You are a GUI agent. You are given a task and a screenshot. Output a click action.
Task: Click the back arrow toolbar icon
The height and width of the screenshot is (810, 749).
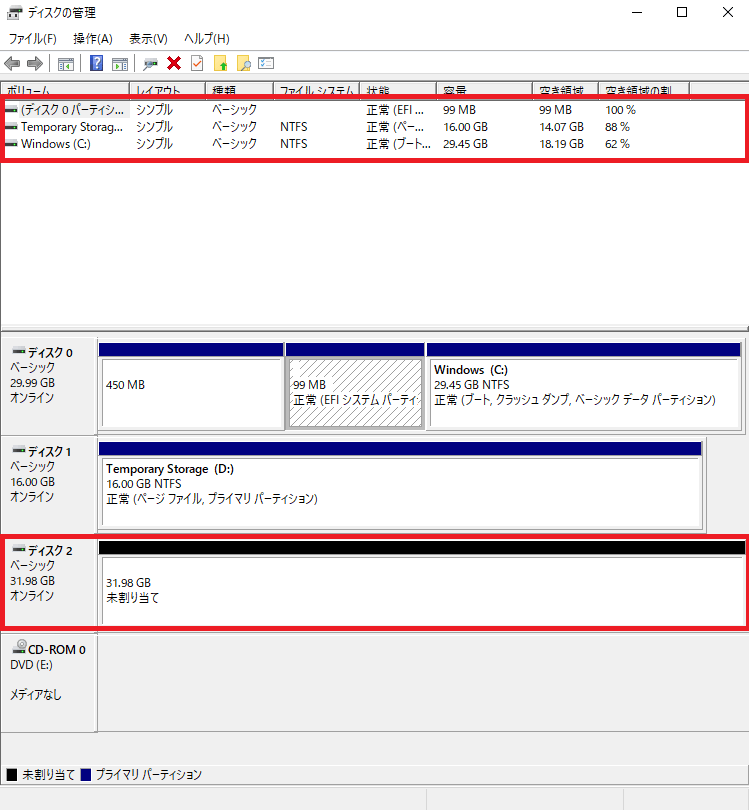(x=13, y=64)
